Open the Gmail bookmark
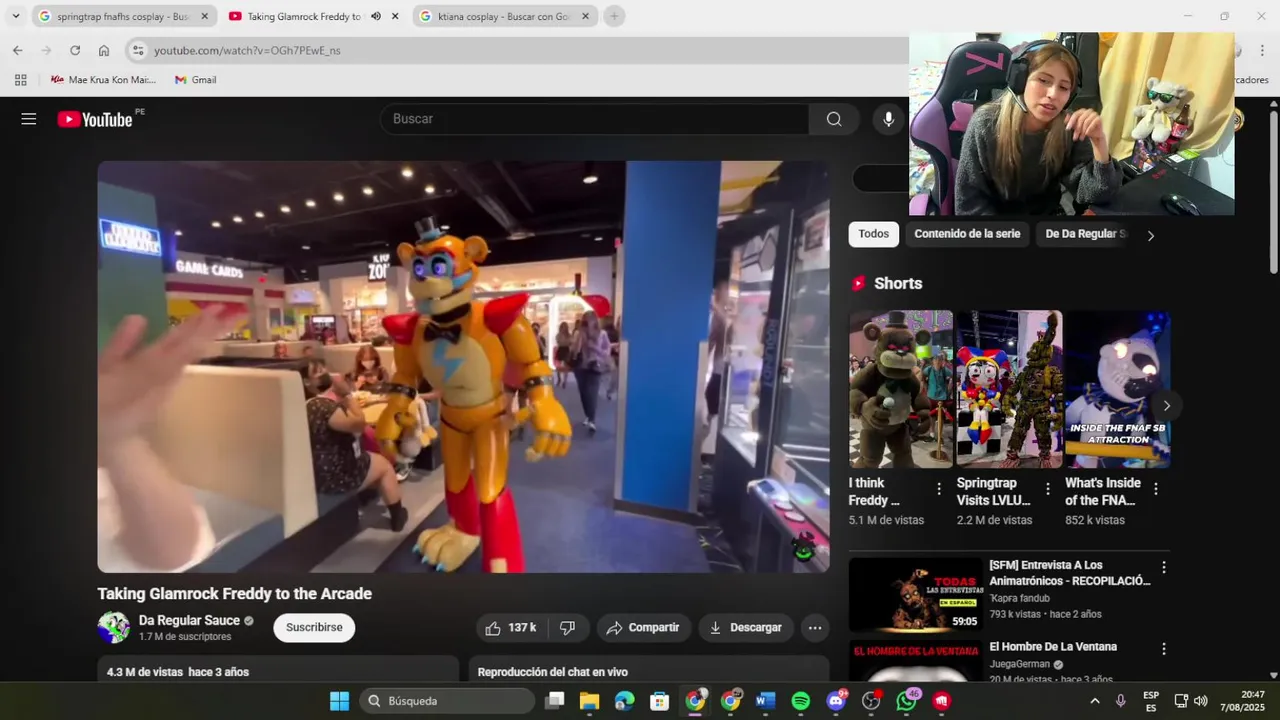This screenshot has height=720, width=1280. [x=195, y=80]
